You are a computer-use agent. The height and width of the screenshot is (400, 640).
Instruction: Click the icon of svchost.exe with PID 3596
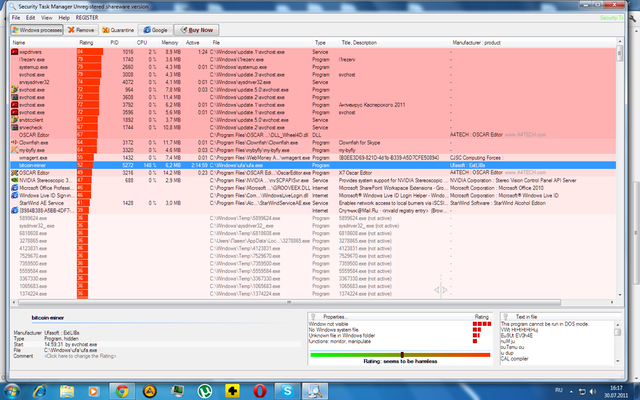point(14,112)
